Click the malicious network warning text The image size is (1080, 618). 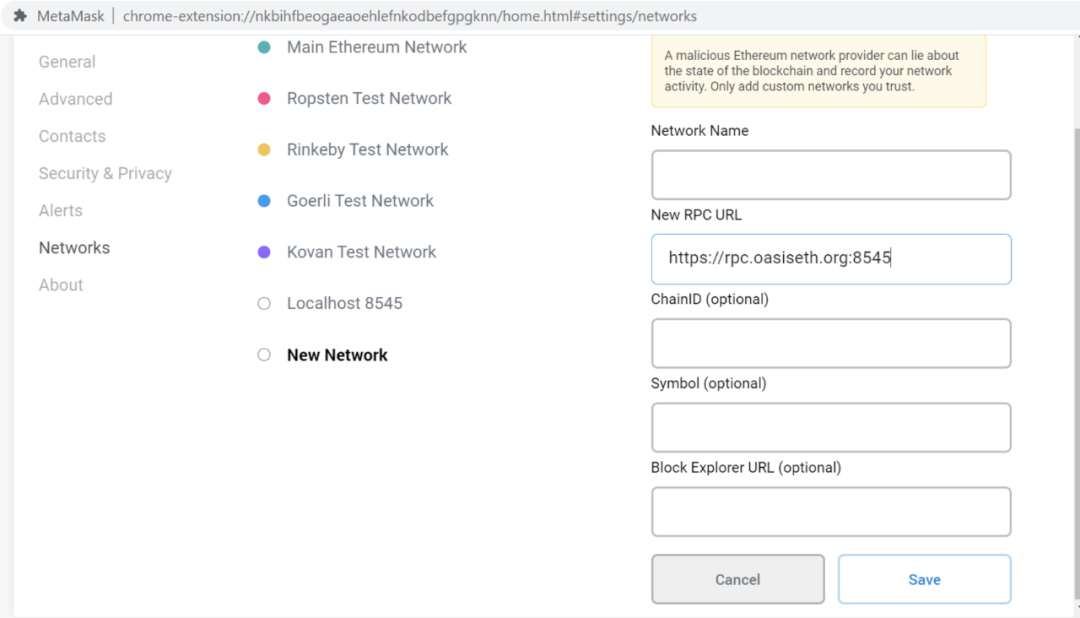812,71
